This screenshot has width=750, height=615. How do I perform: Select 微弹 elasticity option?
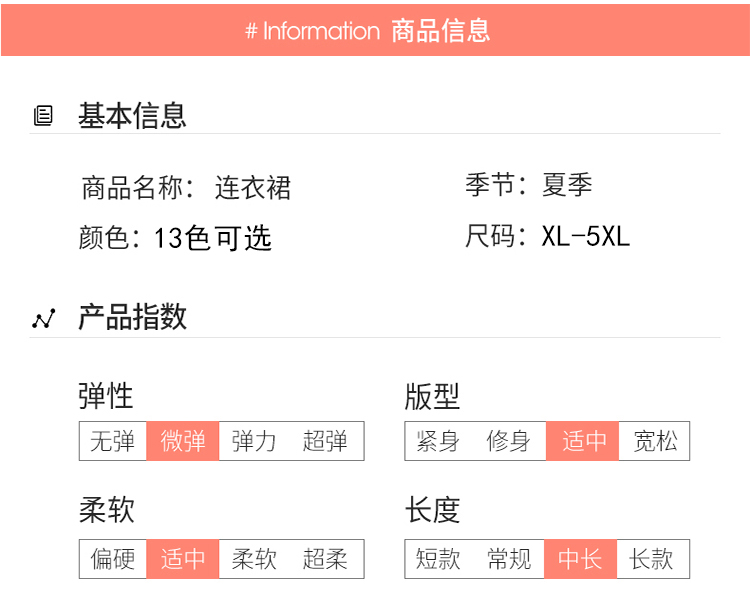(x=183, y=441)
